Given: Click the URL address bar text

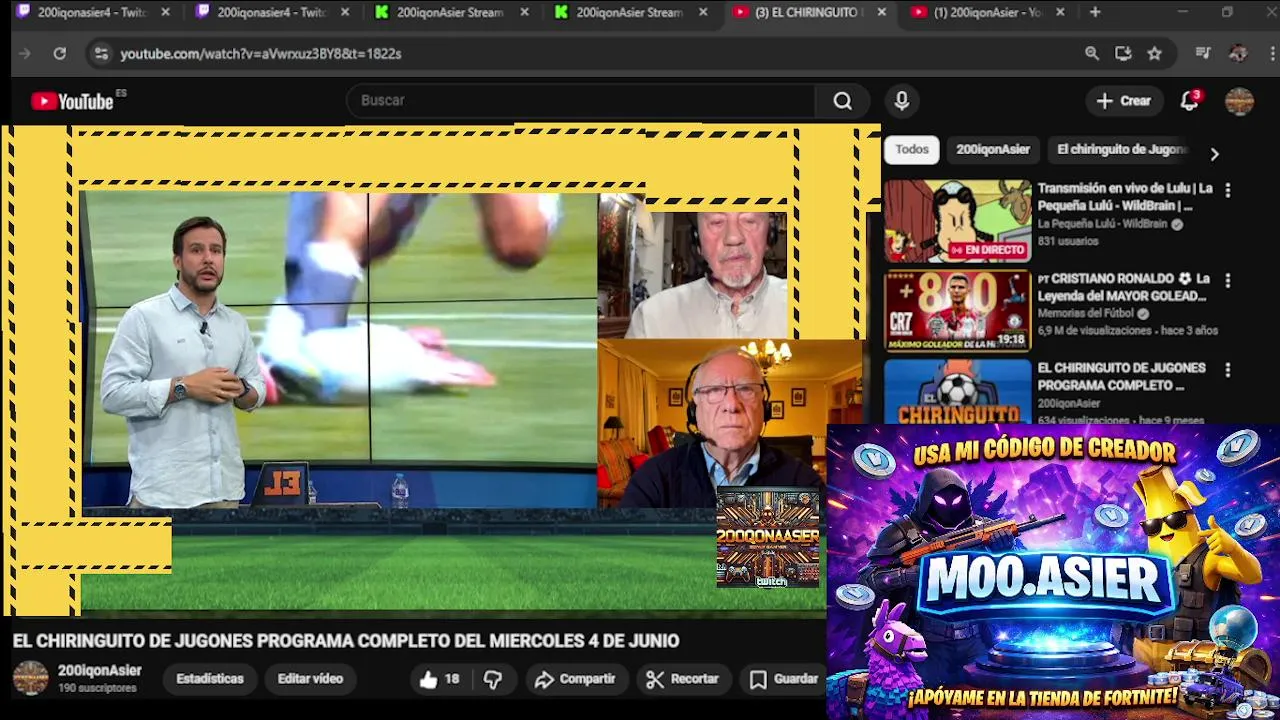Looking at the screenshot, I should coord(261,54).
